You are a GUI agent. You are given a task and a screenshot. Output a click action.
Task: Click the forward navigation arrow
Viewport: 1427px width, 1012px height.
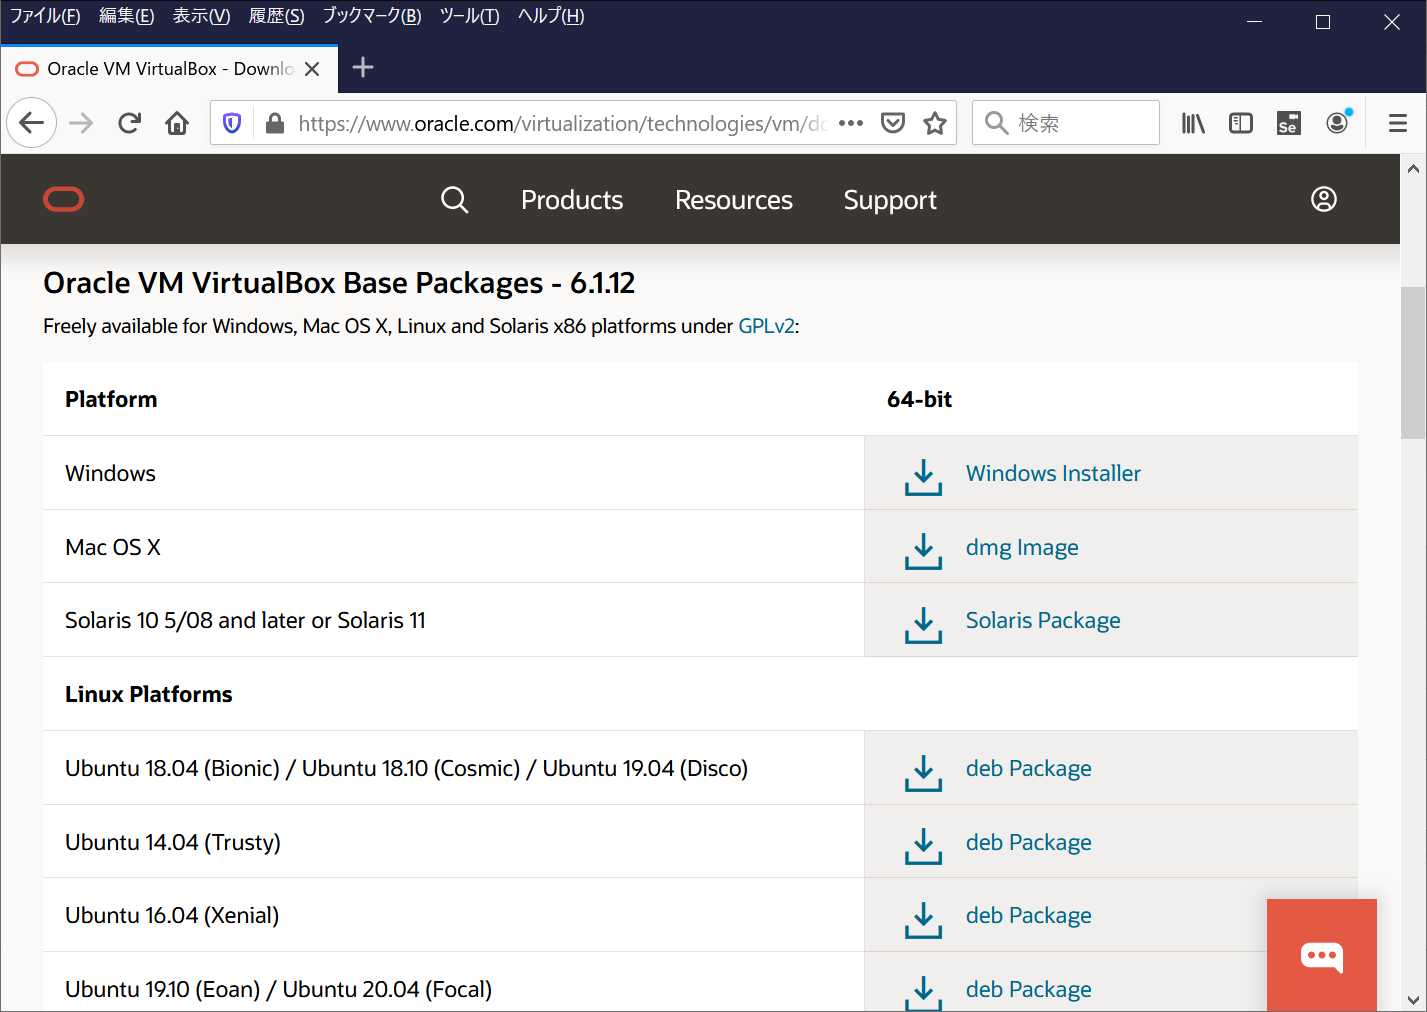click(81, 123)
